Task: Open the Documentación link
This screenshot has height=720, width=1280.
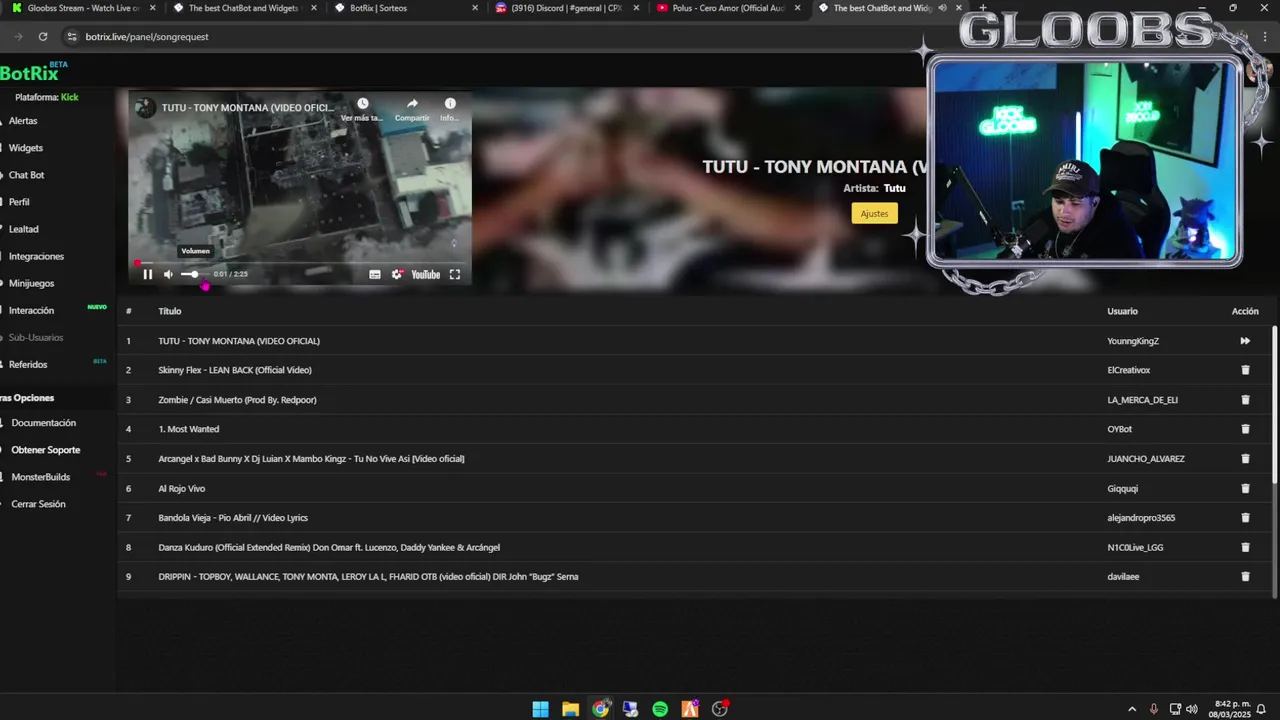Action: click(x=44, y=423)
